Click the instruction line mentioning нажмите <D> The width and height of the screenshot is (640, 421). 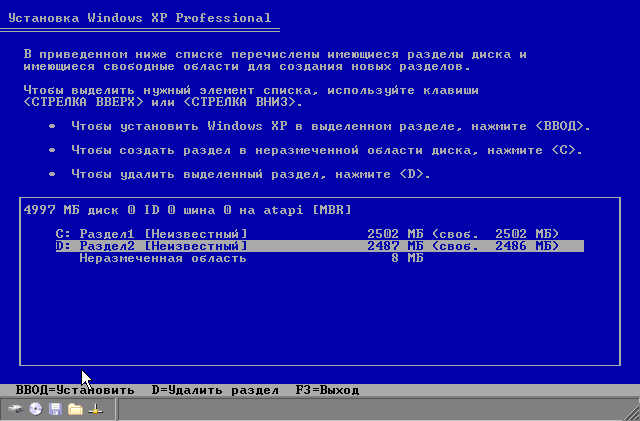251,174
